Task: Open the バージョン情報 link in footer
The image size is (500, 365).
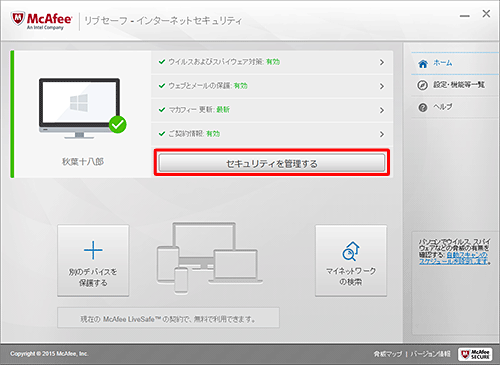Action: 430,354
